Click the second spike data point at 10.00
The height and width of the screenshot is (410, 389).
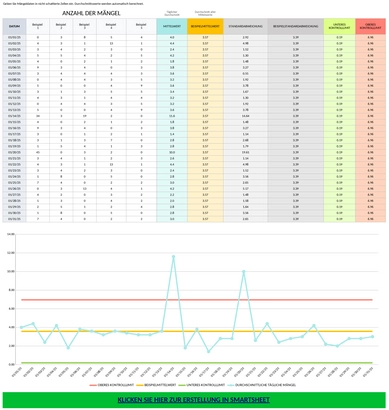coord(244,272)
